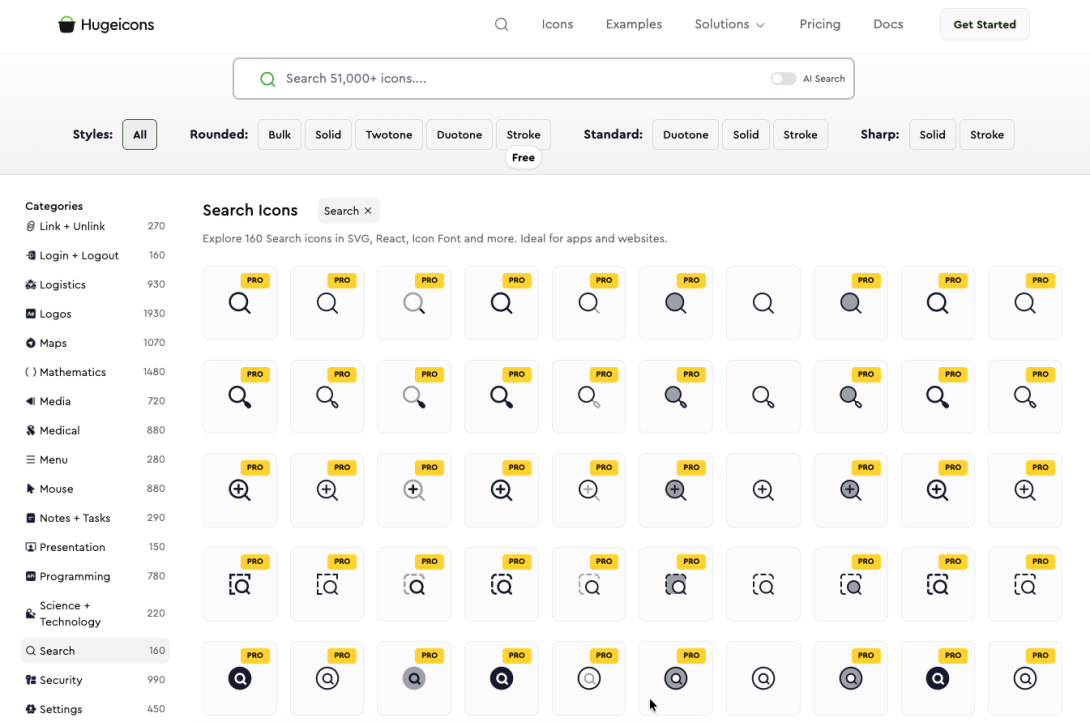Click the Maps category icon in the sidebar
Image resolution: width=1090 pixels, height=722 pixels.
coord(31,343)
